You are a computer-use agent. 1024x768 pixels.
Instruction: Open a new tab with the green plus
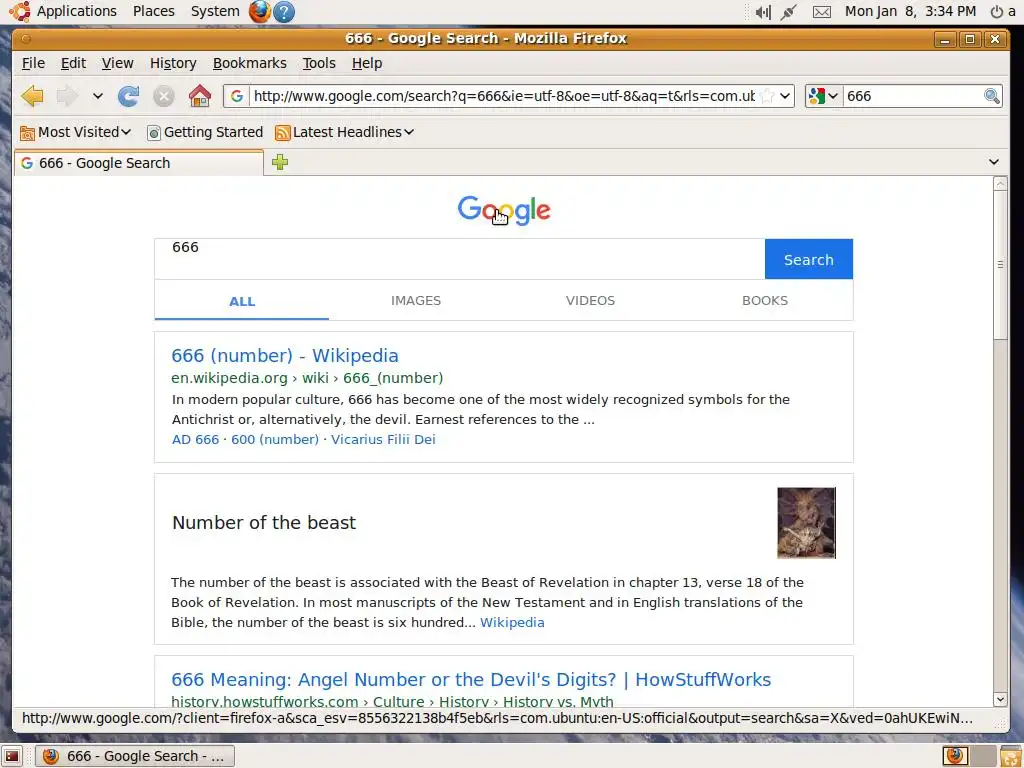[x=280, y=162]
